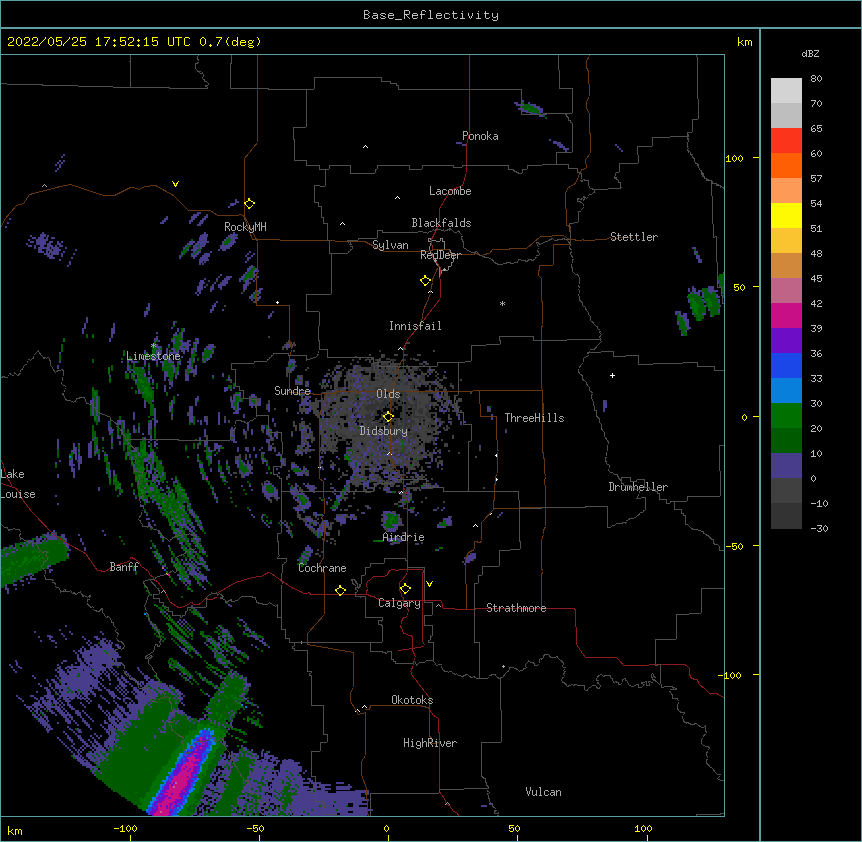Click the Airdrie city label

[x=404, y=537]
